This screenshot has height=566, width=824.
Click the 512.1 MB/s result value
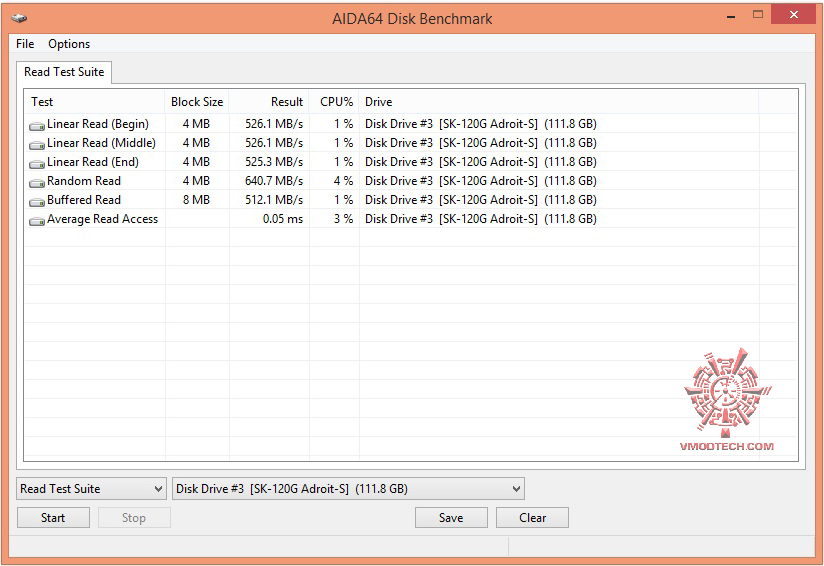[274, 200]
